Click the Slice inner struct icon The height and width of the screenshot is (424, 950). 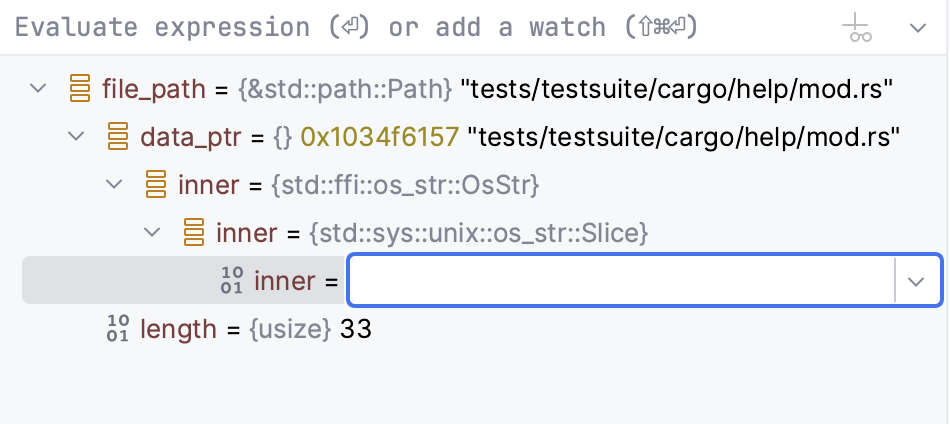[193, 232]
